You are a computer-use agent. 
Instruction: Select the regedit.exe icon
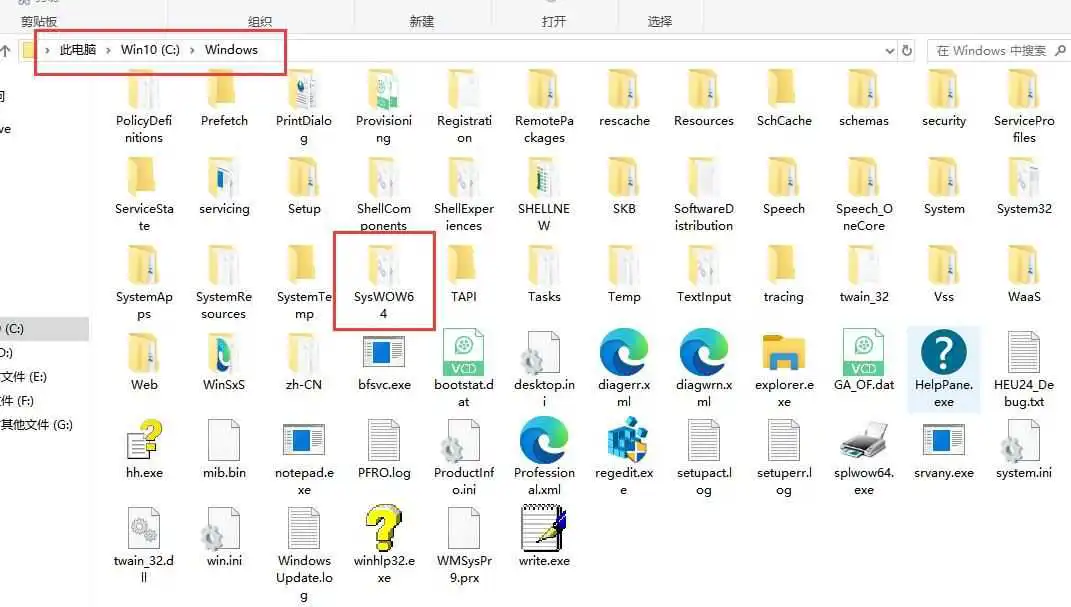(x=624, y=440)
